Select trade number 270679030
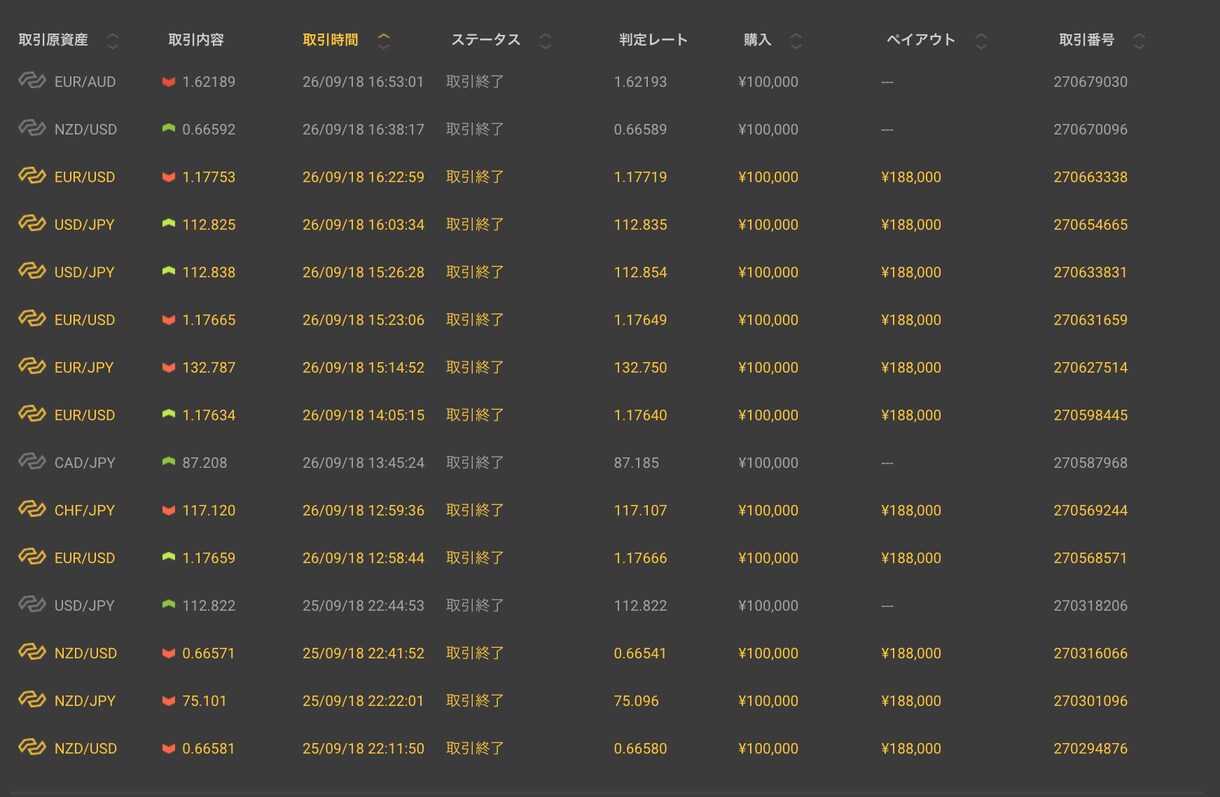1220x797 pixels. tap(1090, 82)
